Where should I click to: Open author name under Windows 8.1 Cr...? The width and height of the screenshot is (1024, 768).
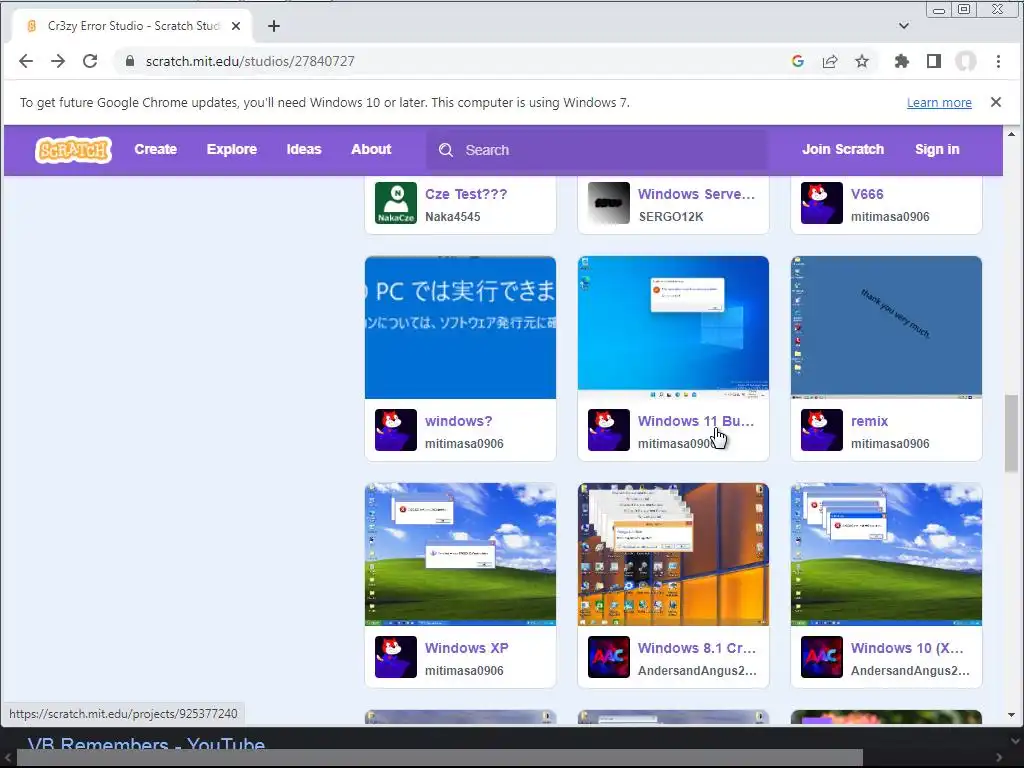click(697, 671)
